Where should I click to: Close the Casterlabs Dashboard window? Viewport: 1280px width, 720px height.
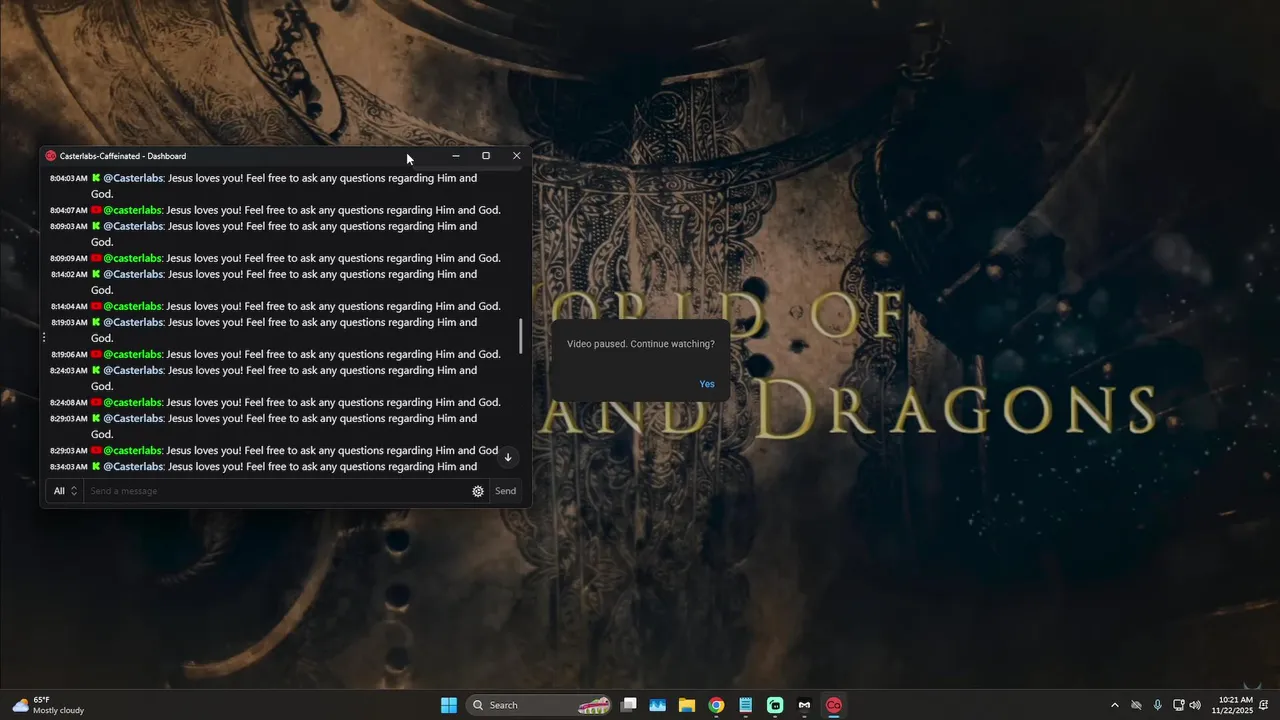516,156
